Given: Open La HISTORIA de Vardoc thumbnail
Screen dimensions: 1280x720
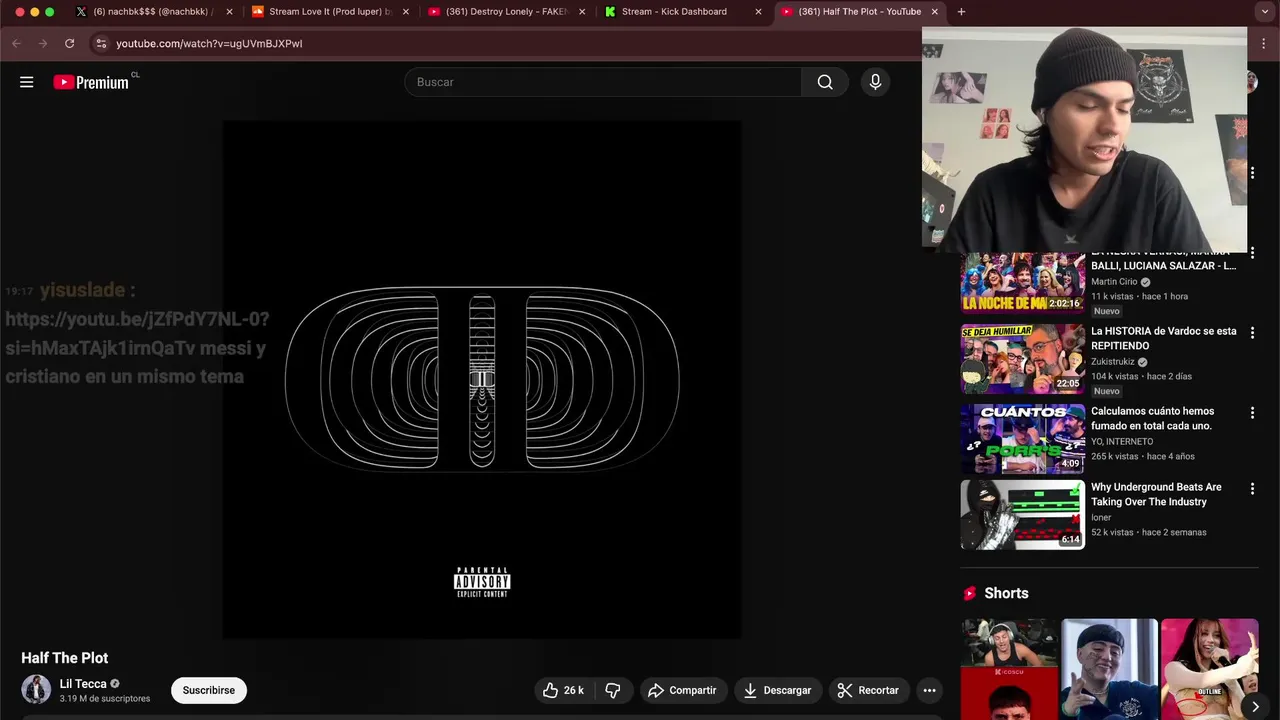Looking at the screenshot, I should click(1023, 359).
